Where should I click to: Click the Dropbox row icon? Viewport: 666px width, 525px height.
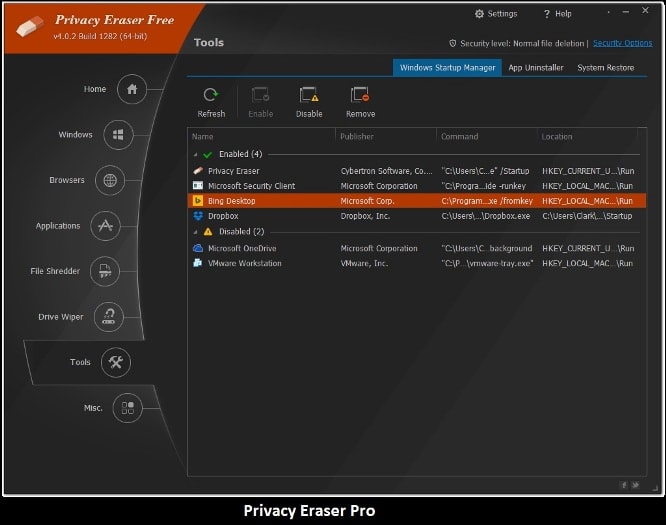(198, 216)
